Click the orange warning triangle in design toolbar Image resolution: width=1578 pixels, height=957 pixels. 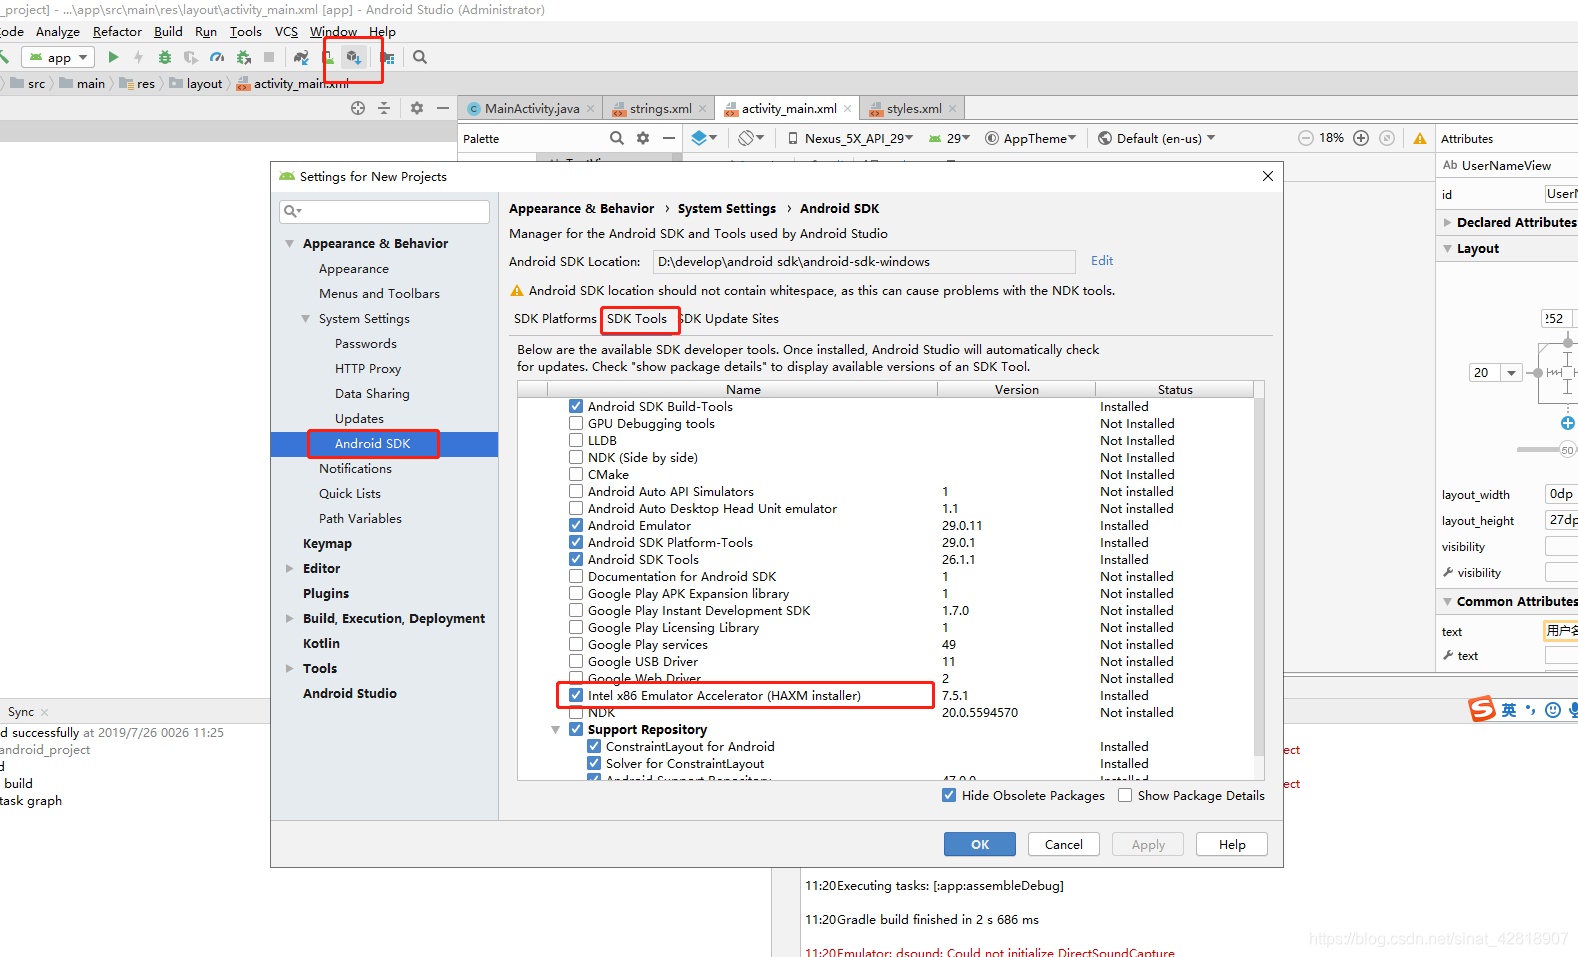[1420, 138]
